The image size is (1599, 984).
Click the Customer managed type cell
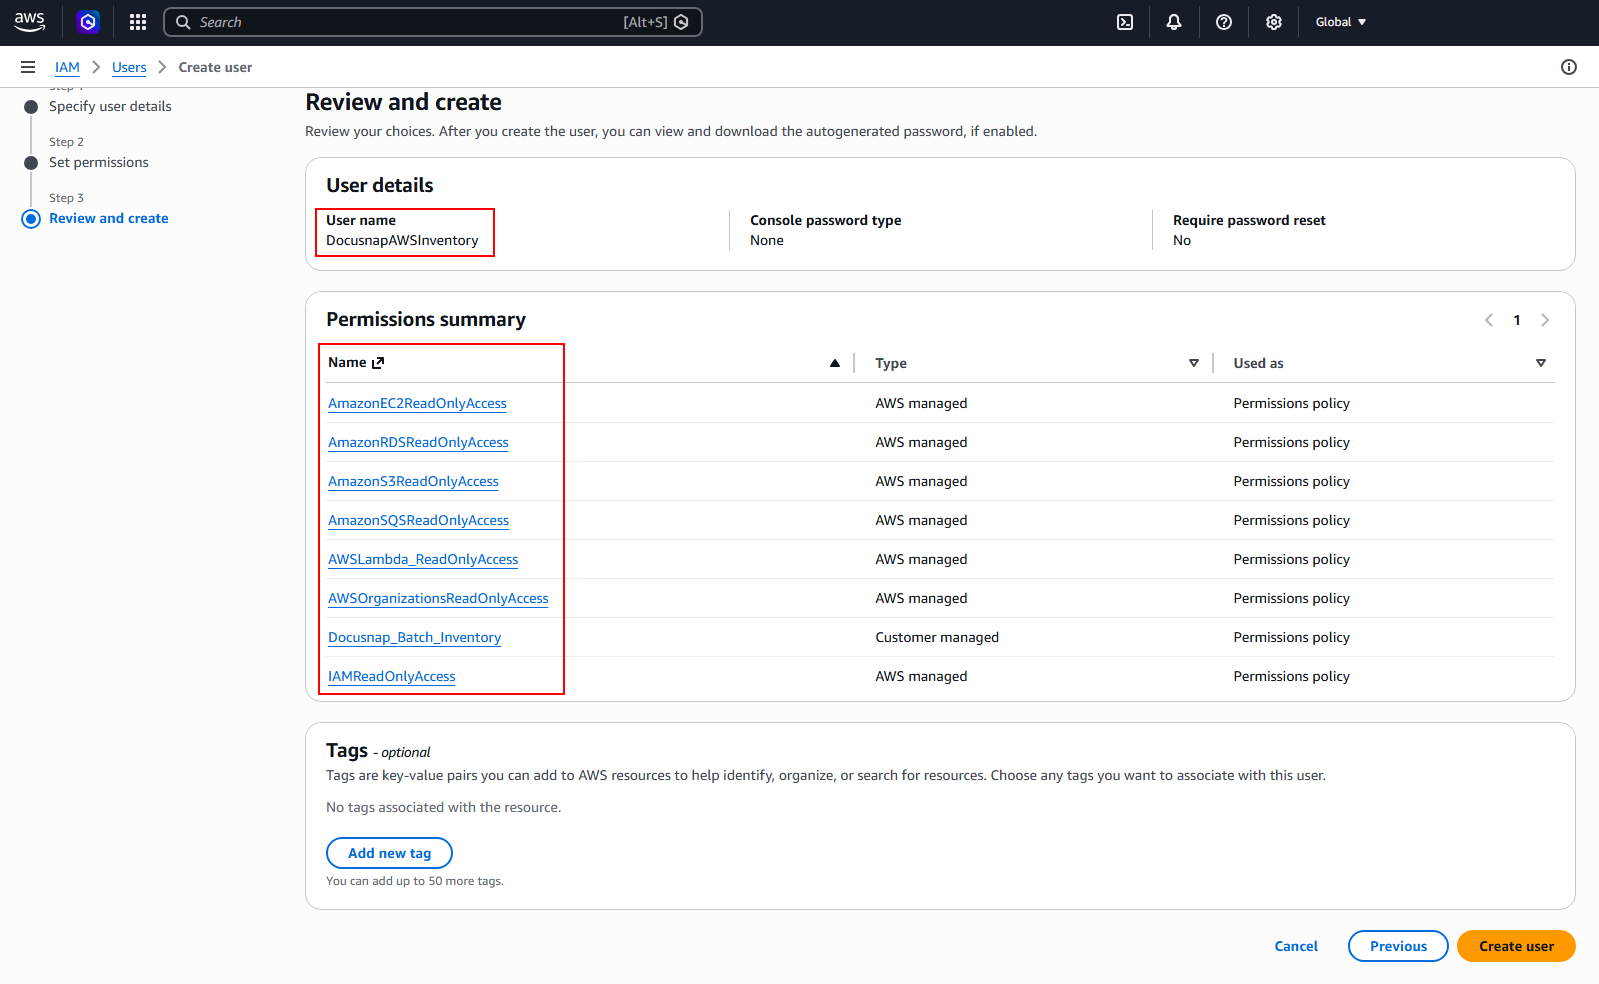[x=937, y=637]
